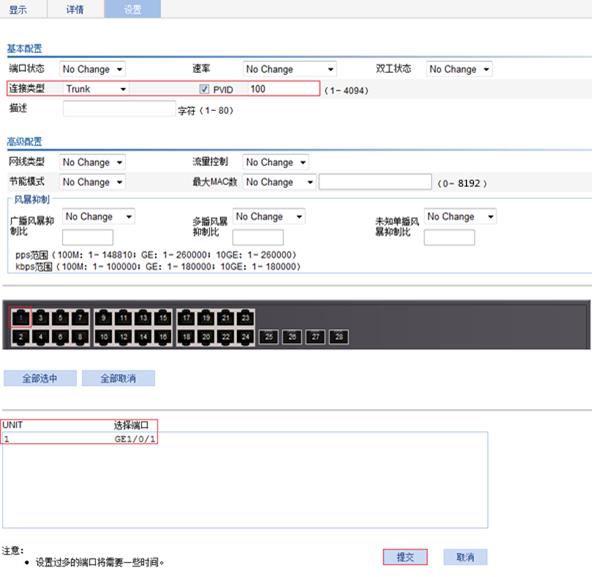Click the 提交 submit button
The image size is (597, 577).
(405, 557)
